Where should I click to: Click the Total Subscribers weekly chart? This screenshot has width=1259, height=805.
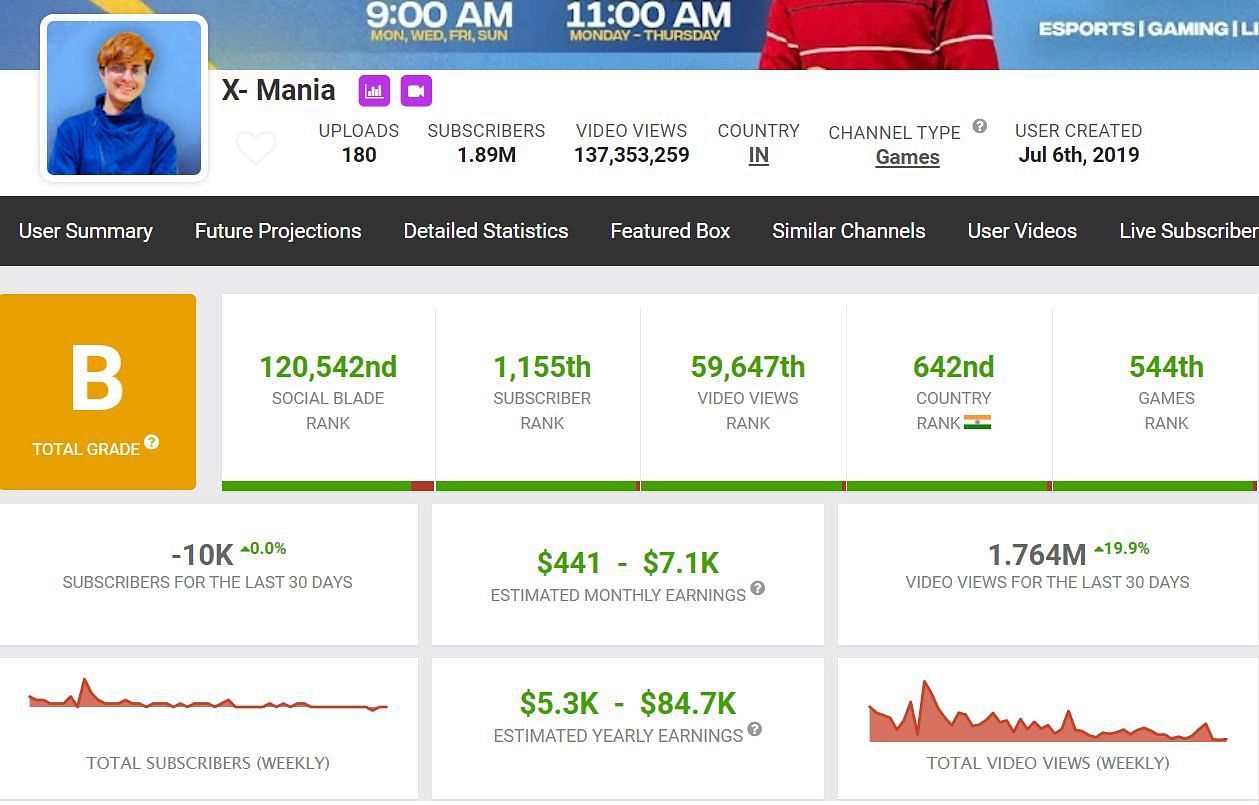208,700
